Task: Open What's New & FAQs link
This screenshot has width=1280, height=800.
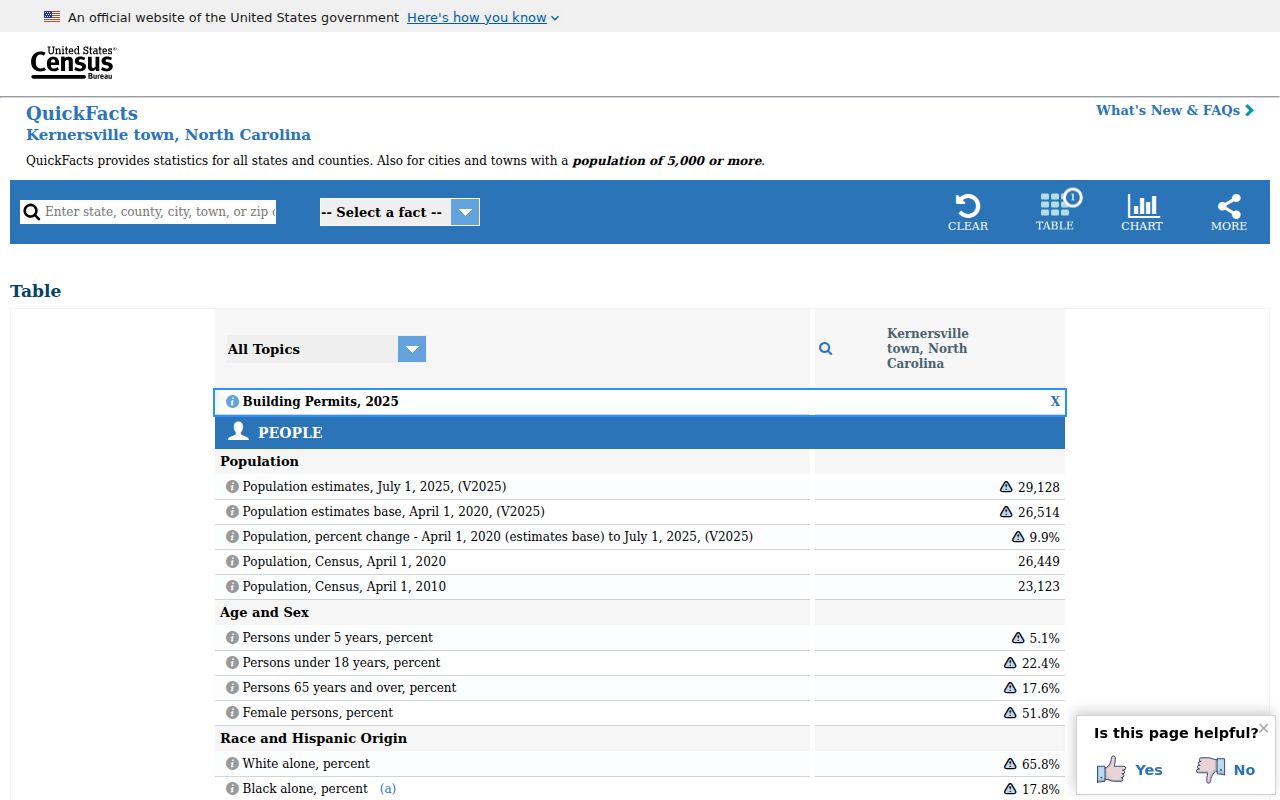Action: 1175,110
